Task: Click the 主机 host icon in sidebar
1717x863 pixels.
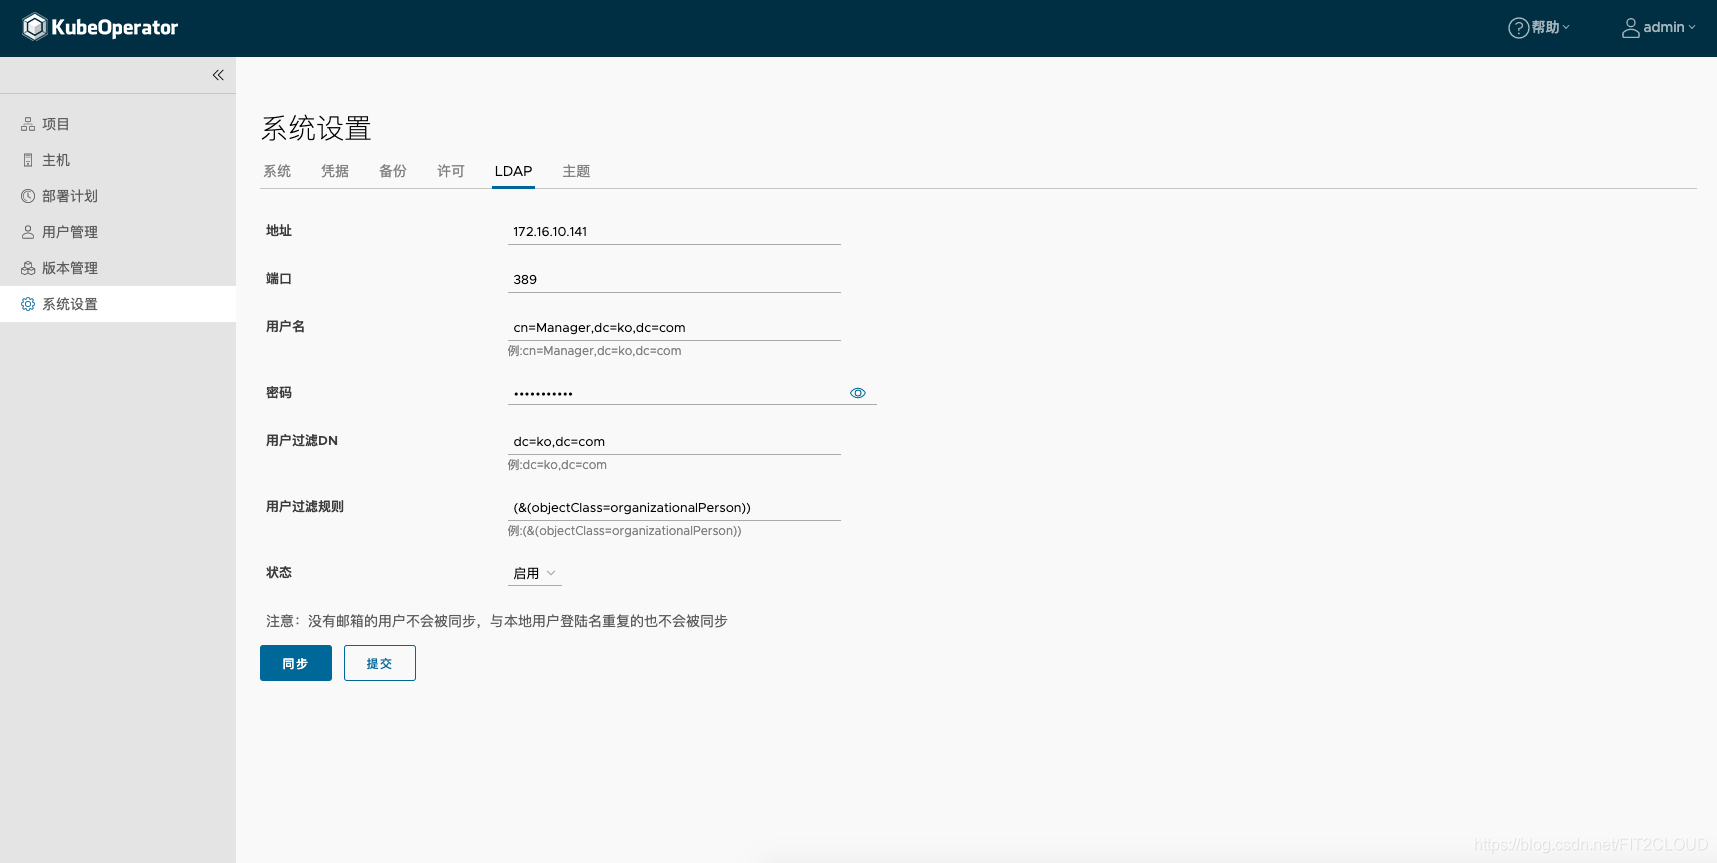Action: click(x=28, y=160)
